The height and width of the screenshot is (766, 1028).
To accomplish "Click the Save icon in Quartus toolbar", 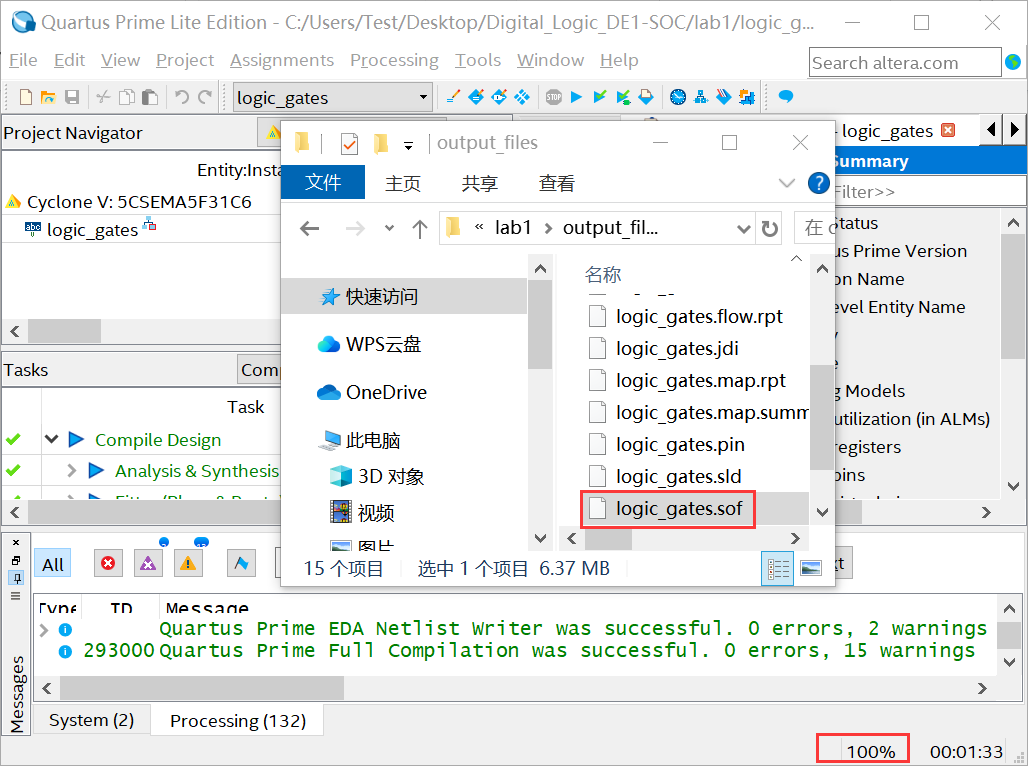I will point(71,97).
